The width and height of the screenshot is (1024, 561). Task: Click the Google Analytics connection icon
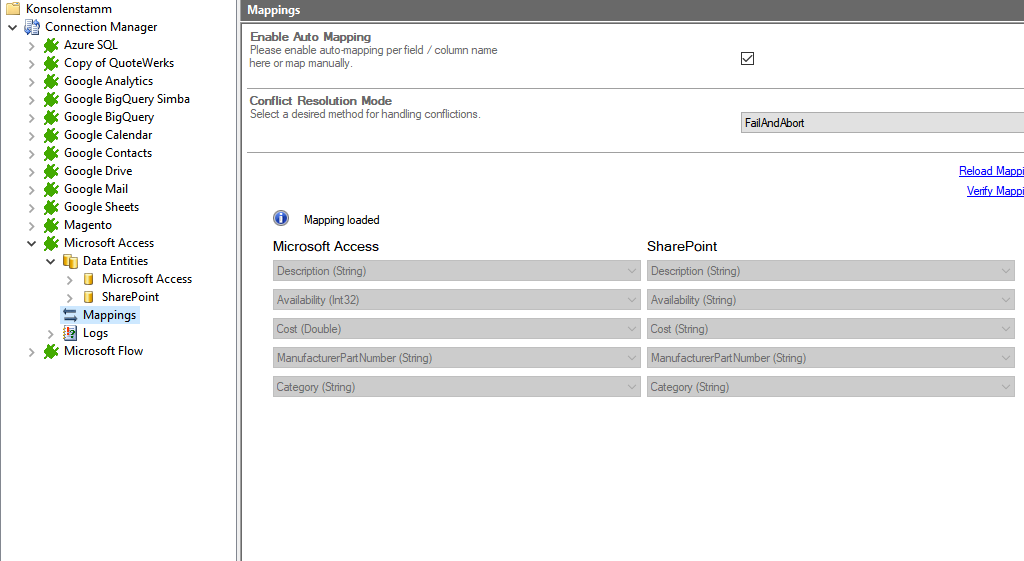tap(51, 81)
